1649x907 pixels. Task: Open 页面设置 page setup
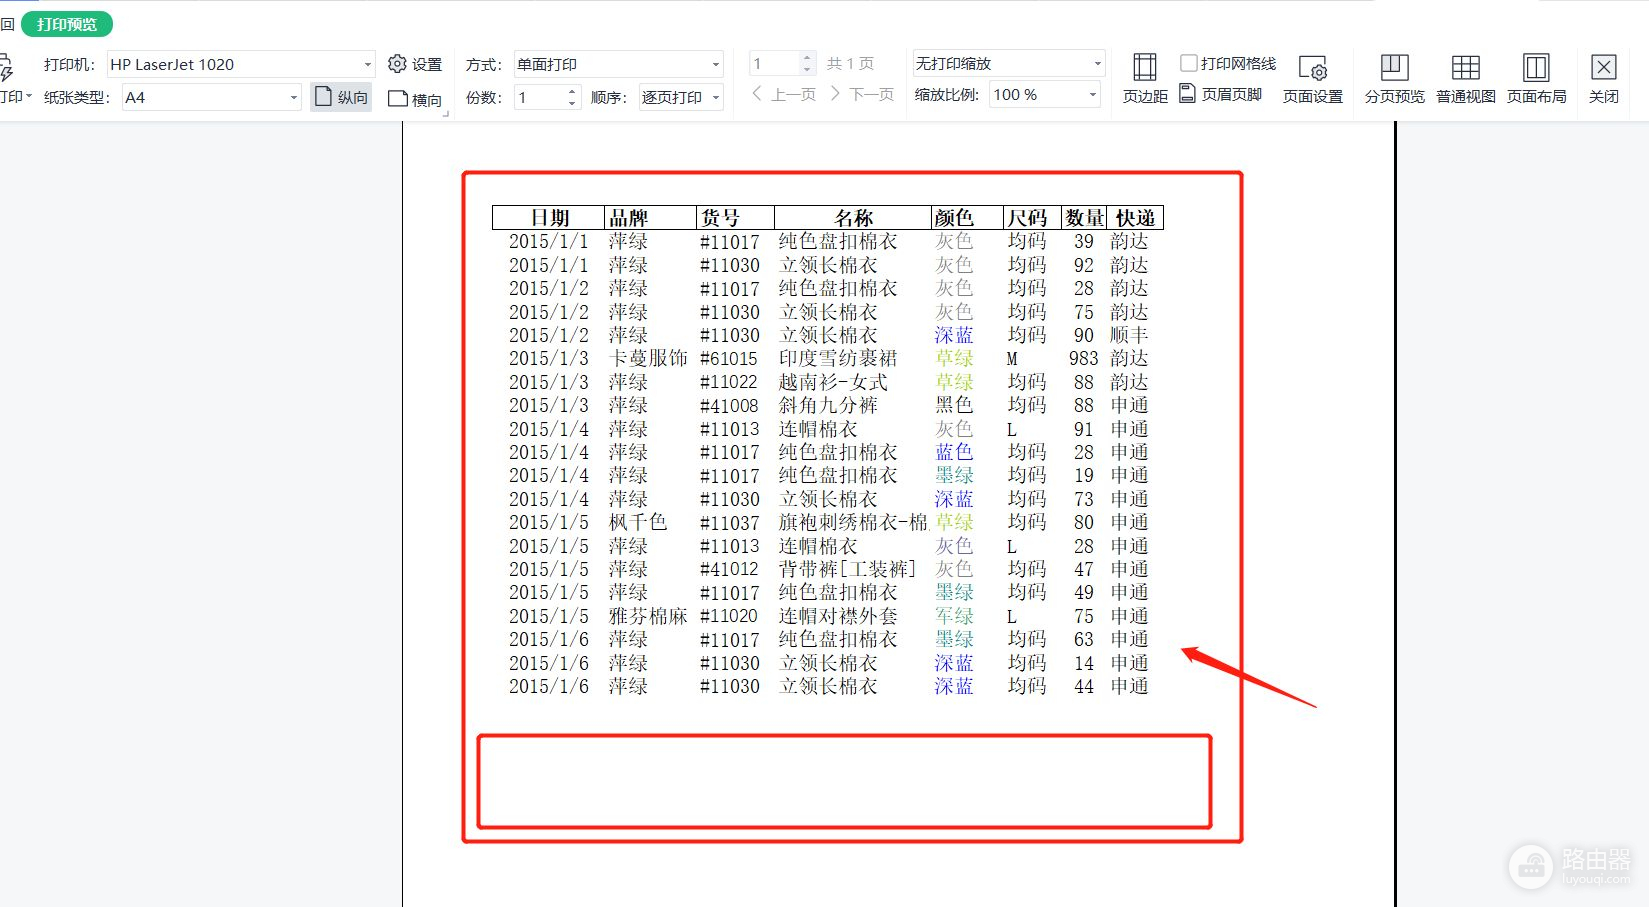tap(1312, 78)
